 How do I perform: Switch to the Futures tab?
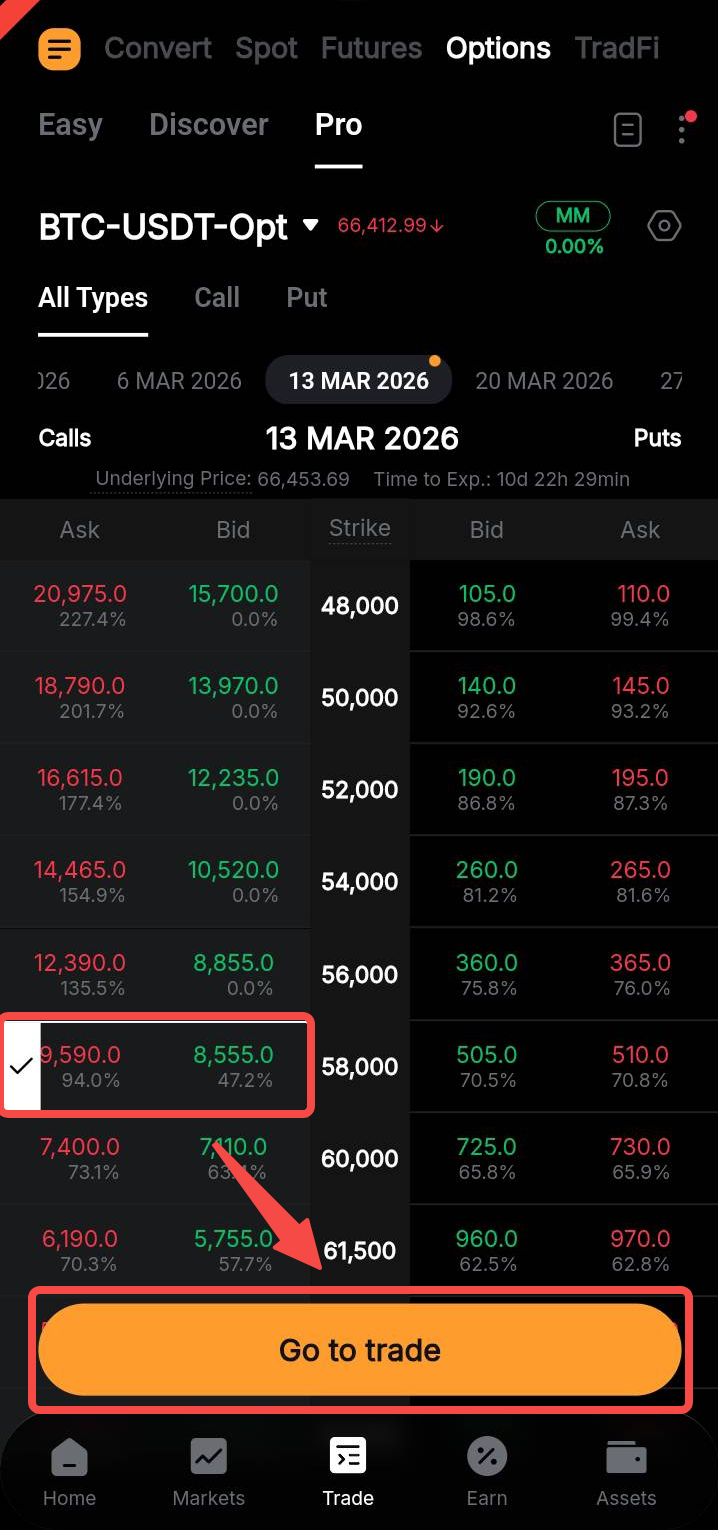pyautogui.click(x=371, y=48)
